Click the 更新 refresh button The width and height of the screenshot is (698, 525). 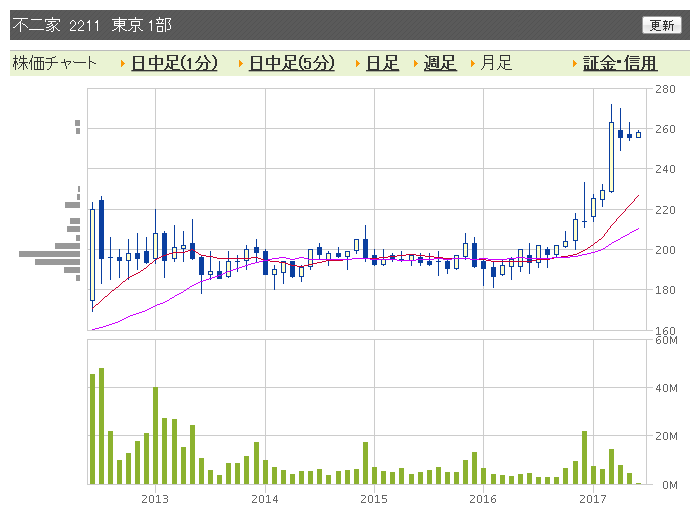[661, 25]
